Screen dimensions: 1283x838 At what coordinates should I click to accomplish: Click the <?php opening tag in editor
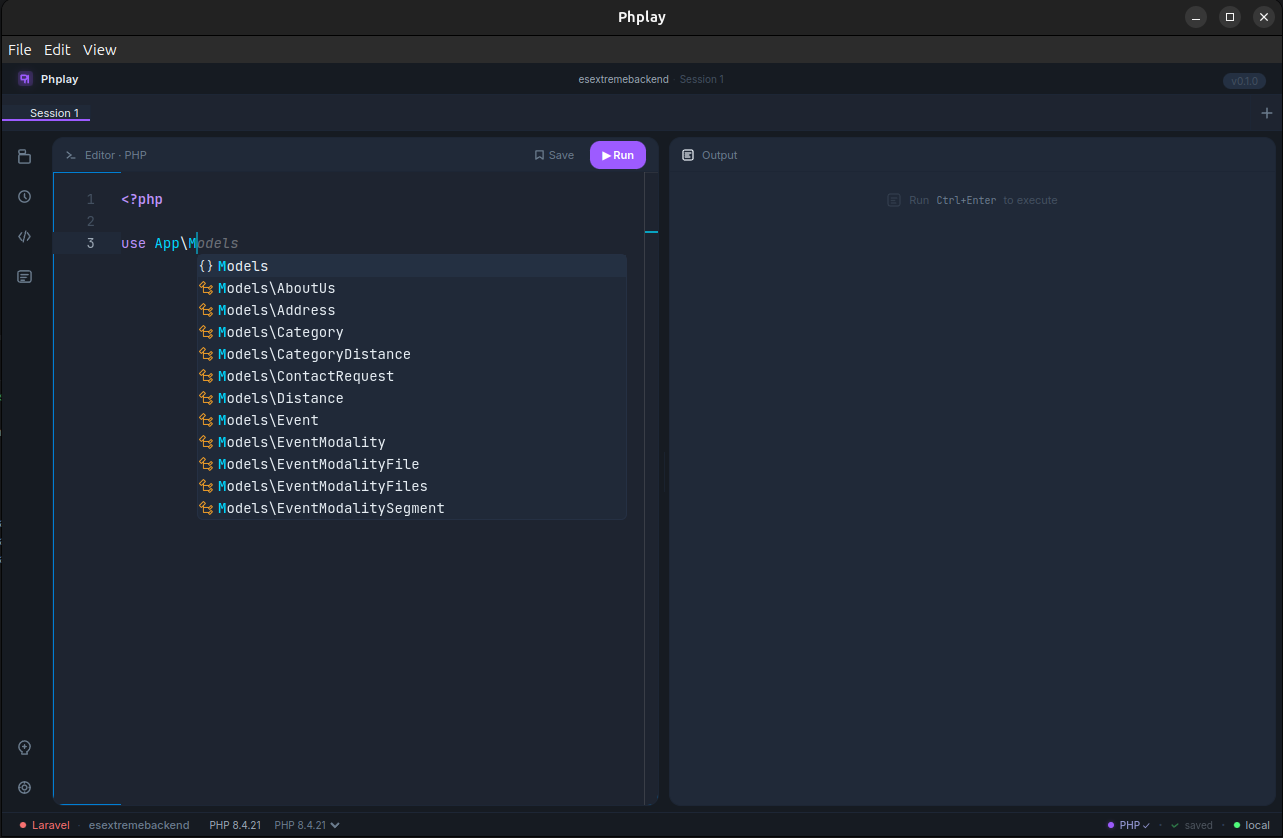[x=142, y=199]
